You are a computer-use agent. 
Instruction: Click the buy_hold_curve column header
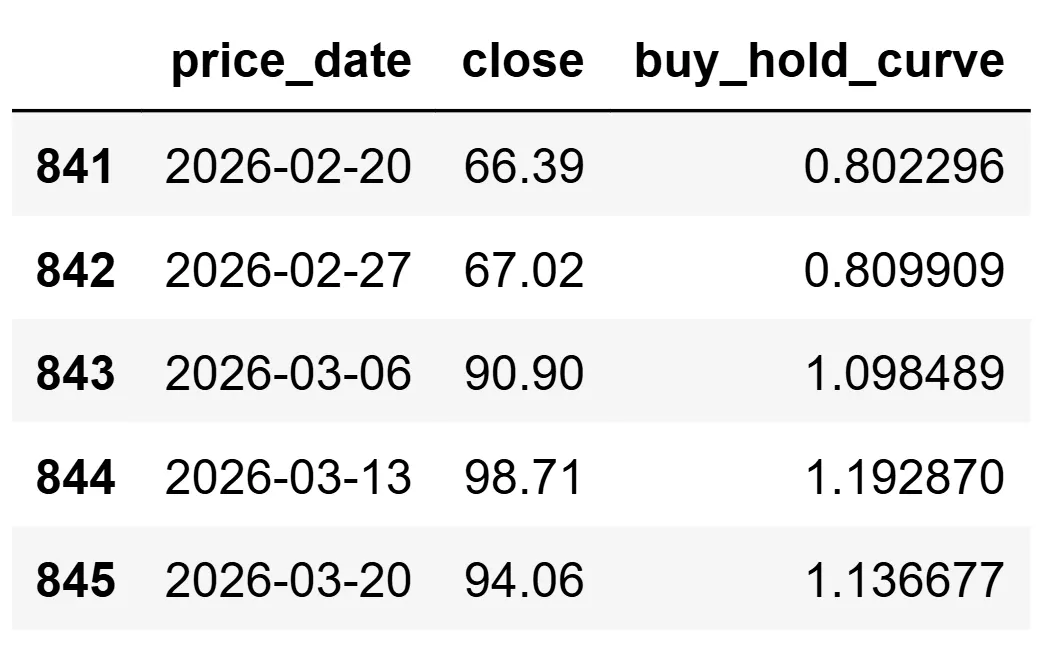click(x=819, y=62)
